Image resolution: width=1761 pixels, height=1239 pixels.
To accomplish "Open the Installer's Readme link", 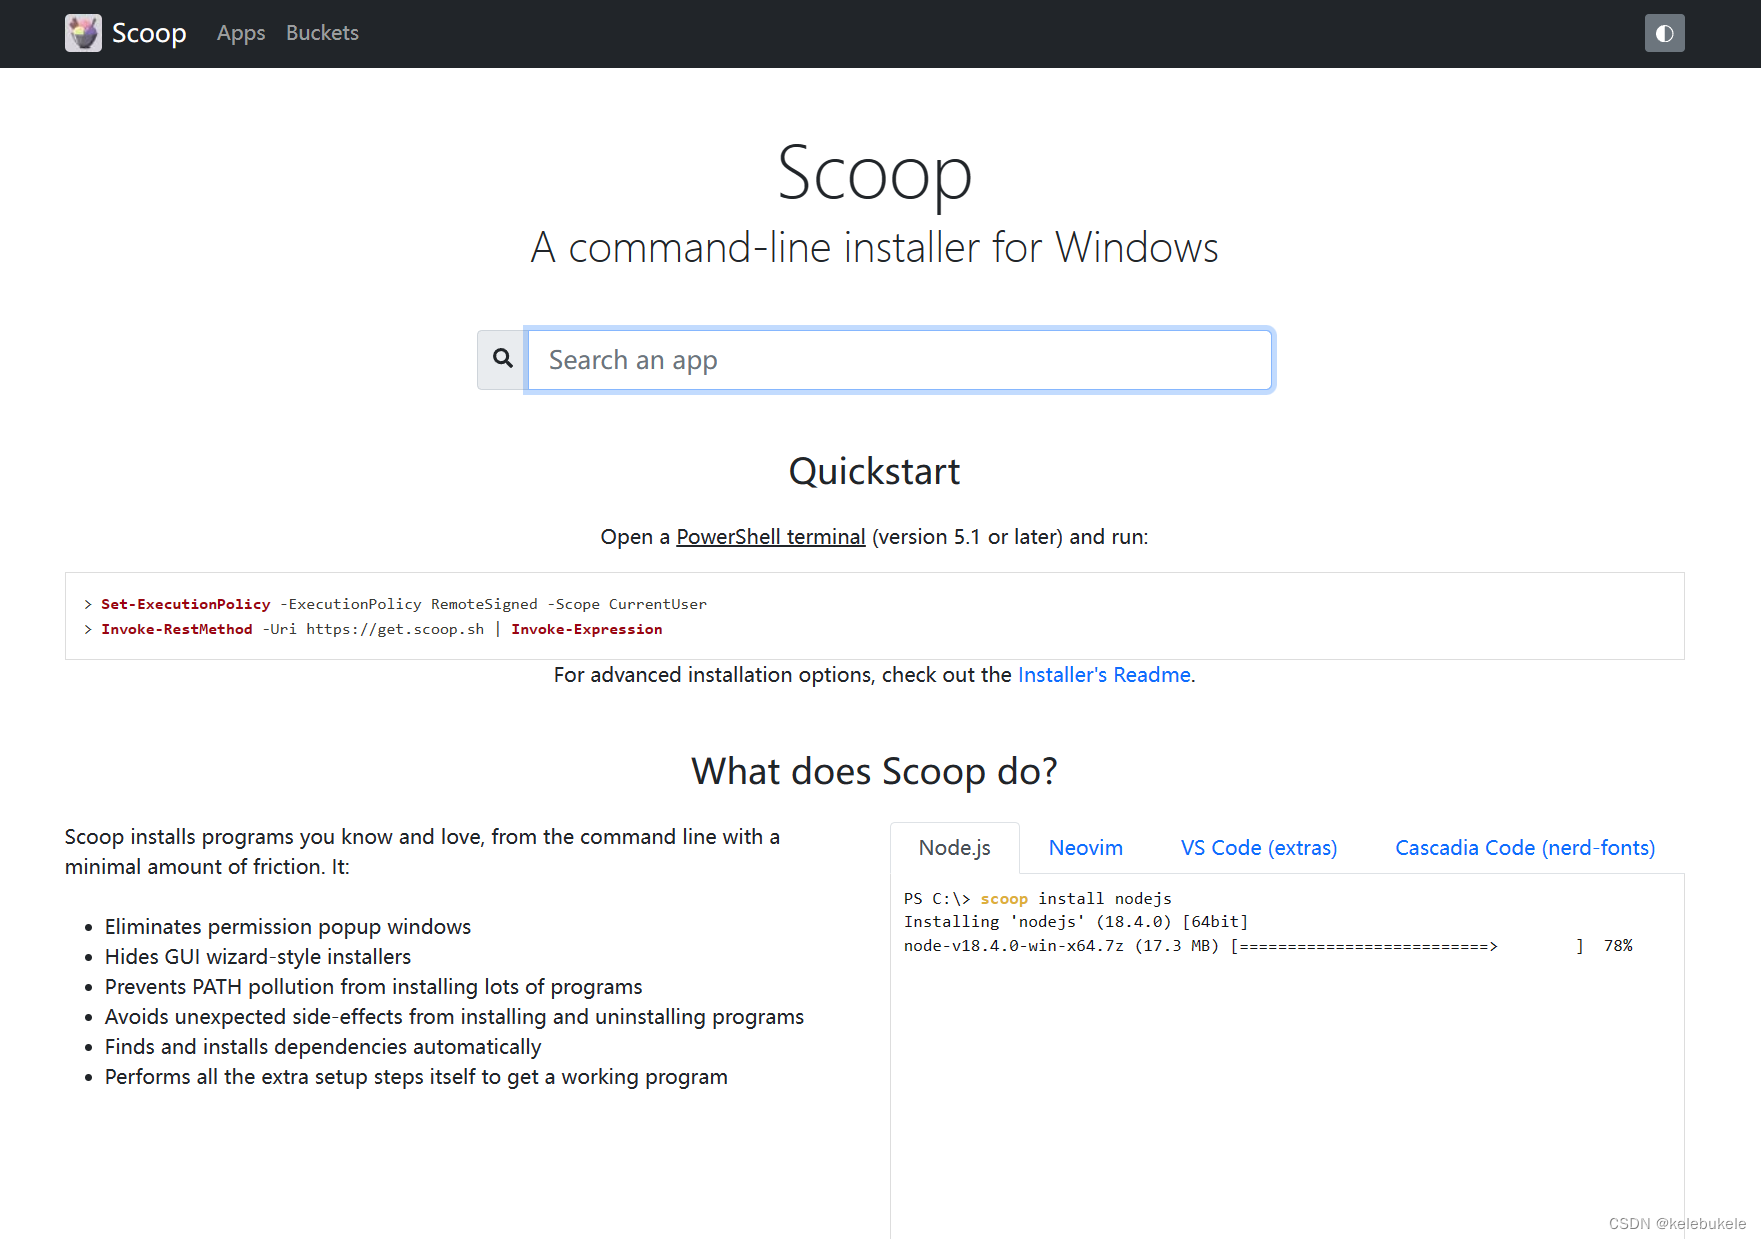I will coord(1103,675).
